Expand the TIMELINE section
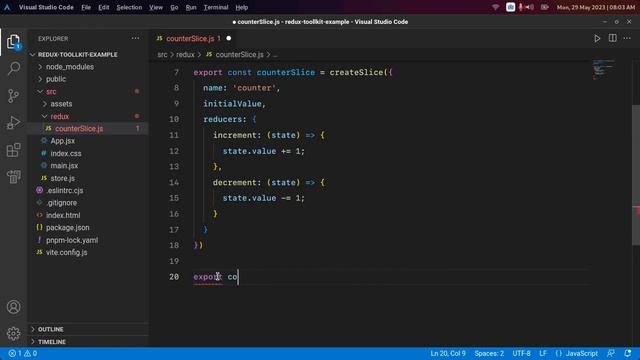 click(x=88, y=342)
